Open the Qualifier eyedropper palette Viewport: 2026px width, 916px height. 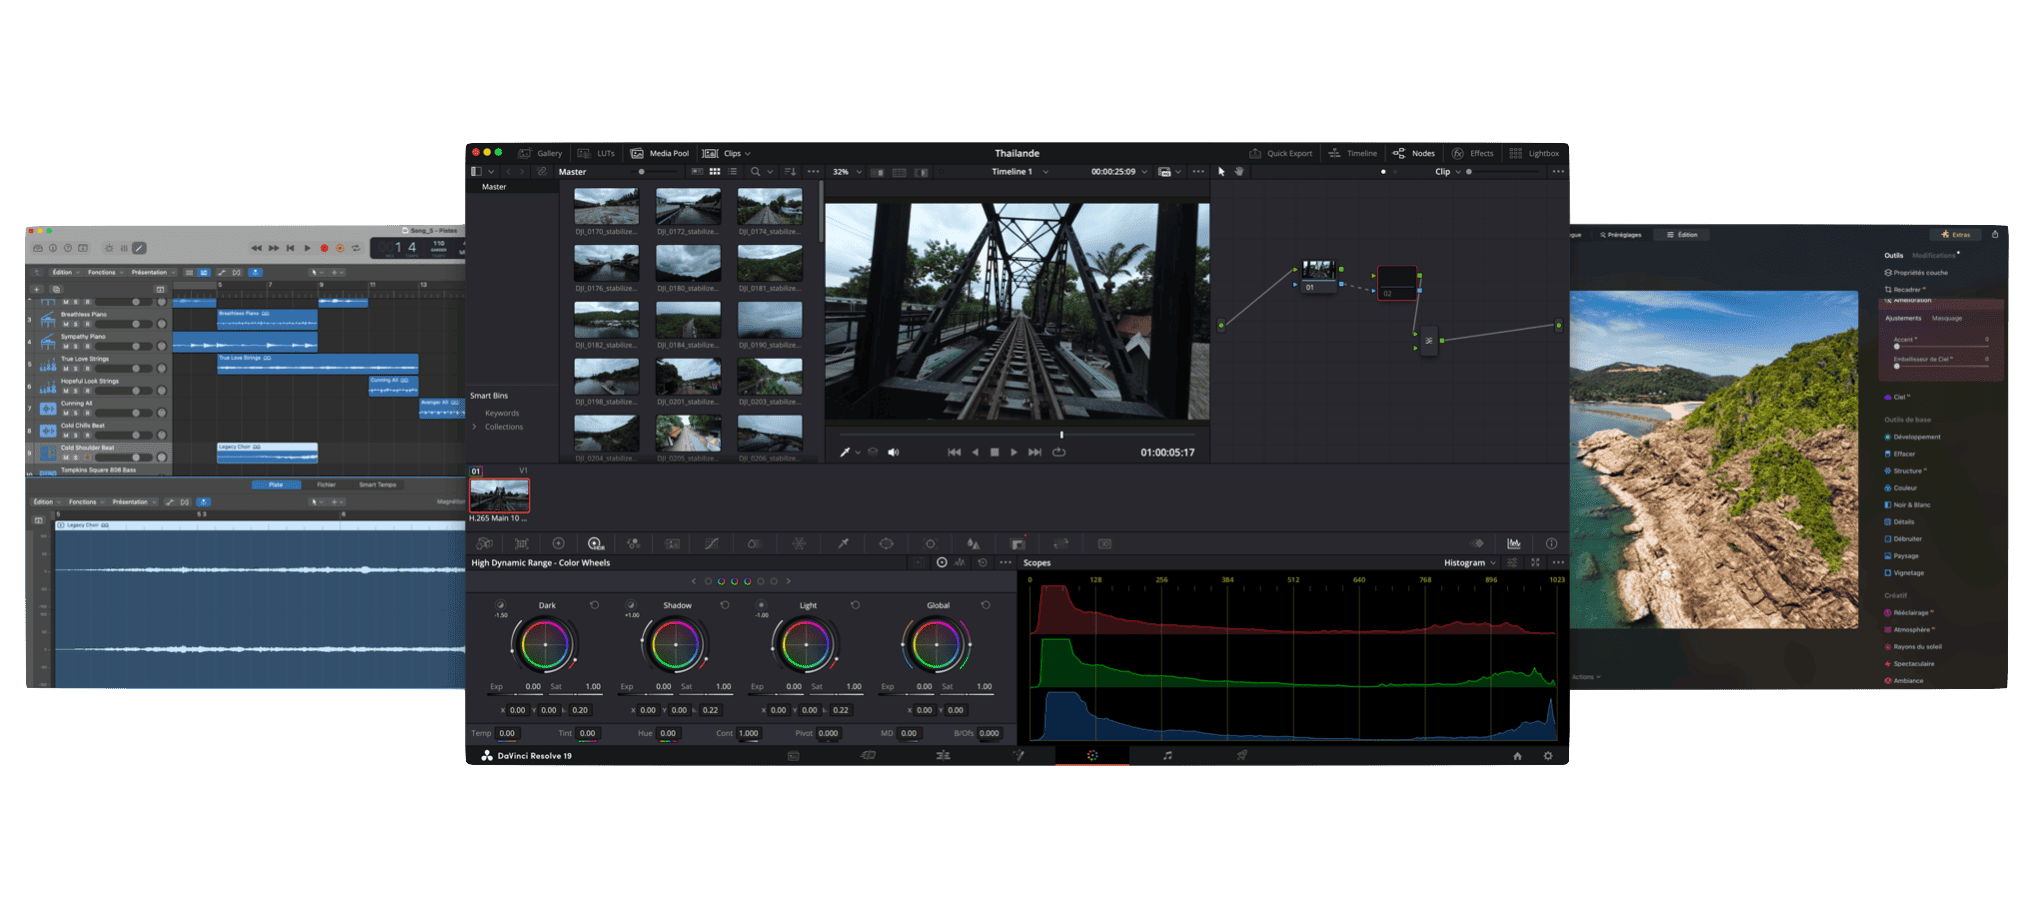[x=843, y=544]
